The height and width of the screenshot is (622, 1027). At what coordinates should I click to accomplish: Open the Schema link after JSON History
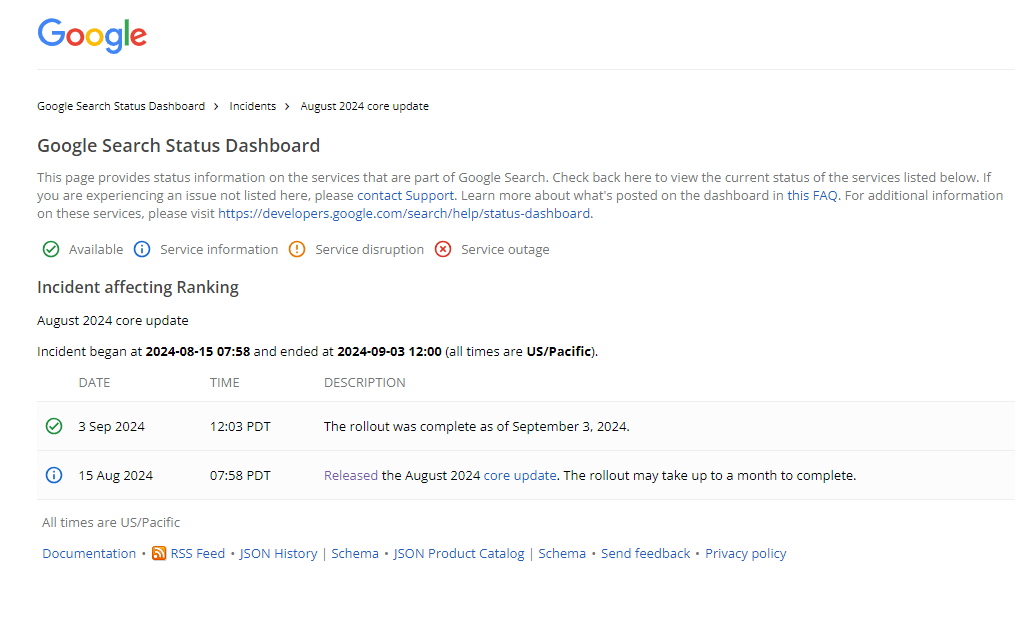(x=355, y=553)
